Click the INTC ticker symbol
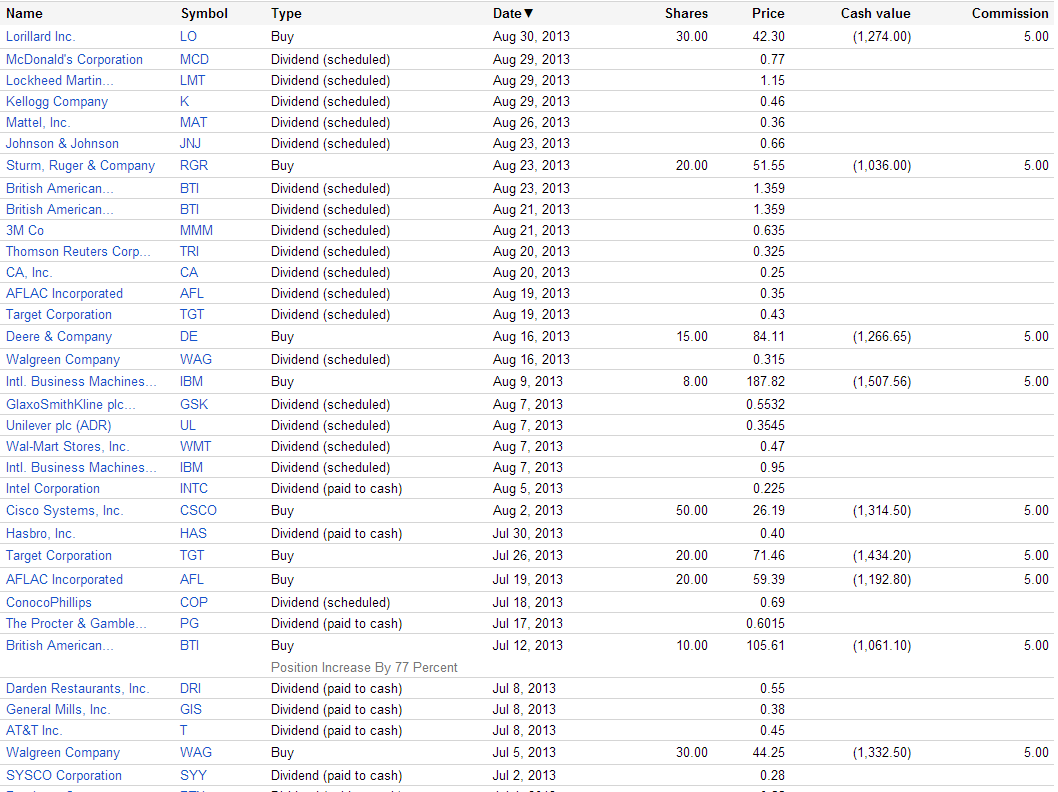1058x792 pixels. [194, 488]
